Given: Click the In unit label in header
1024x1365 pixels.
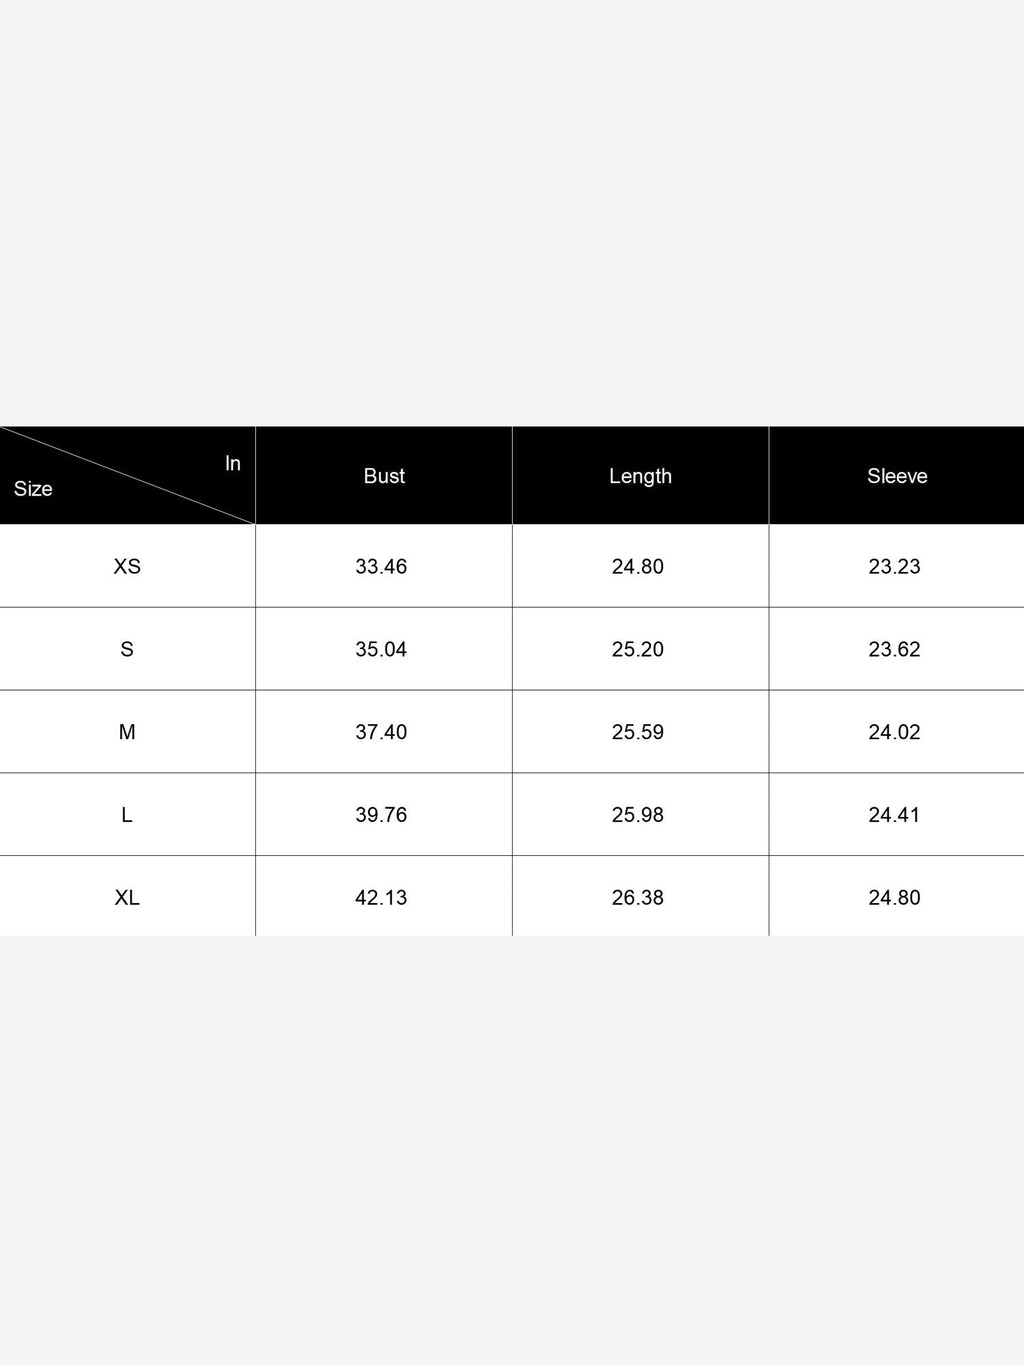Looking at the screenshot, I should pos(233,463).
